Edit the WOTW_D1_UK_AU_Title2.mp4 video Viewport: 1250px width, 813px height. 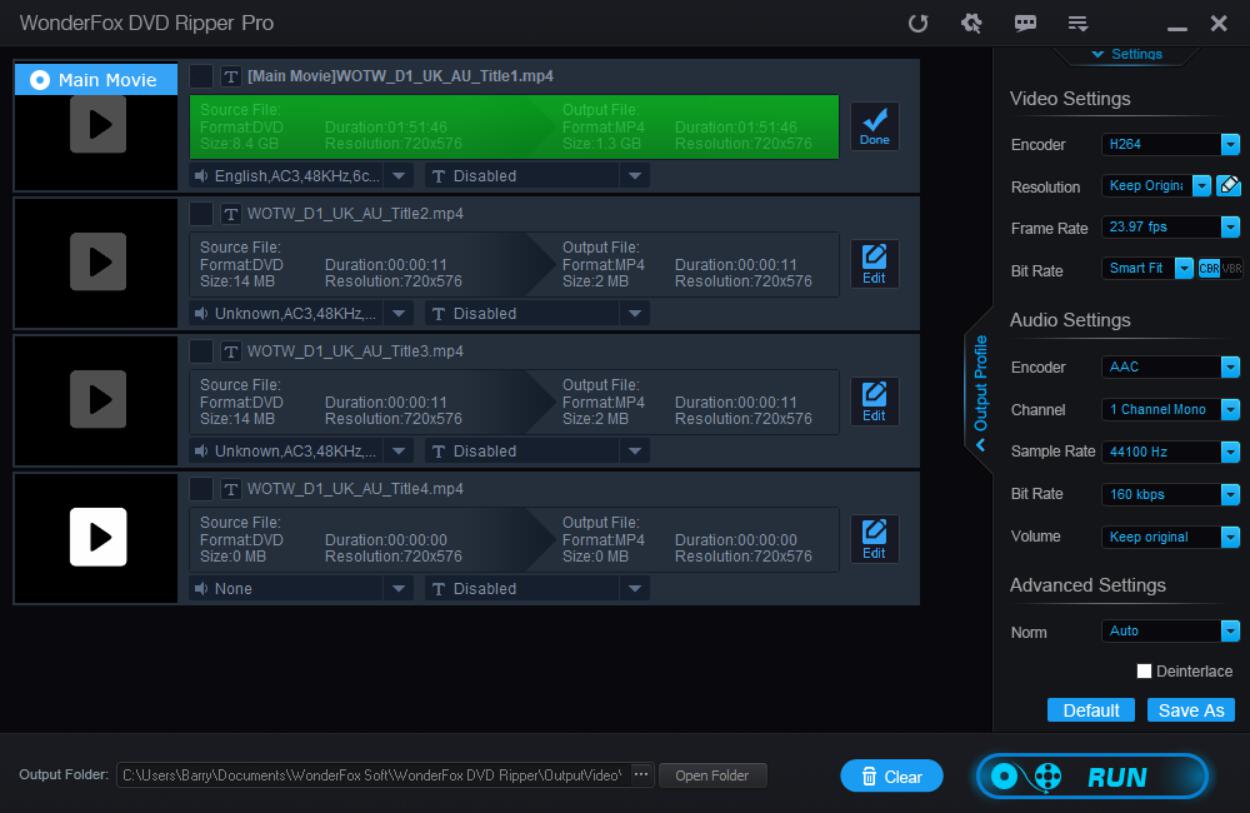tap(874, 264)
